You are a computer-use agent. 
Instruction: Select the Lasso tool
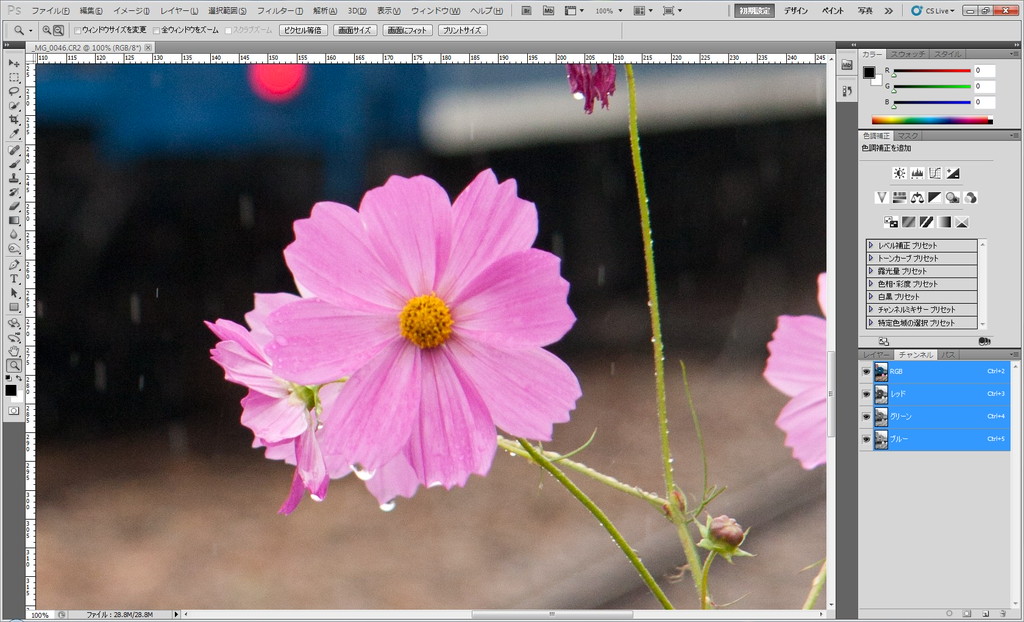click(14, 91)
